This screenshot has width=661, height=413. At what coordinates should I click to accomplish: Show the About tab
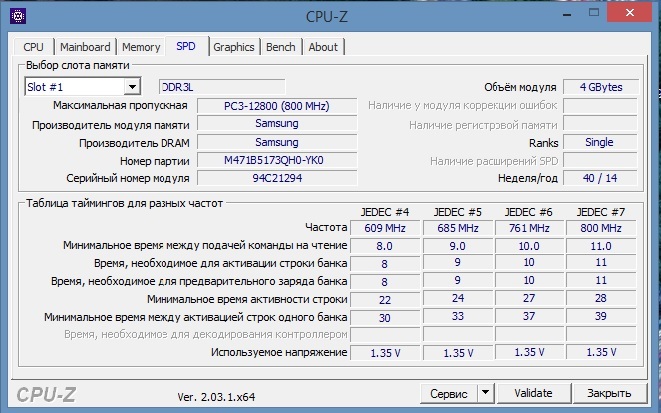323,47
